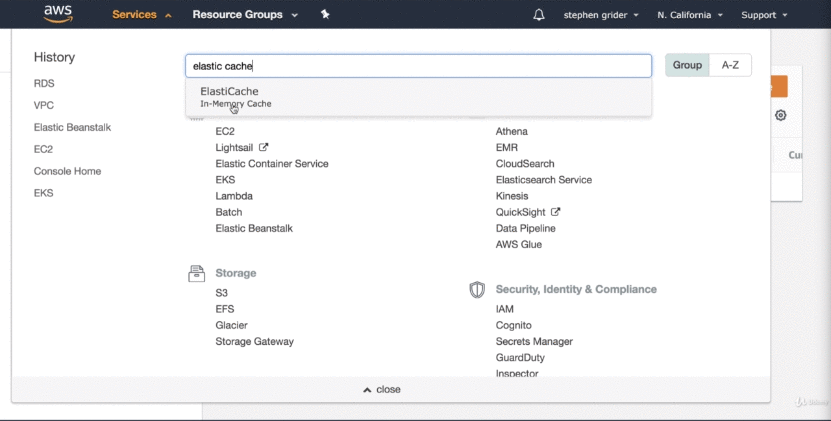
Task: Click the Storage category icon
Action: click(197, 273)
